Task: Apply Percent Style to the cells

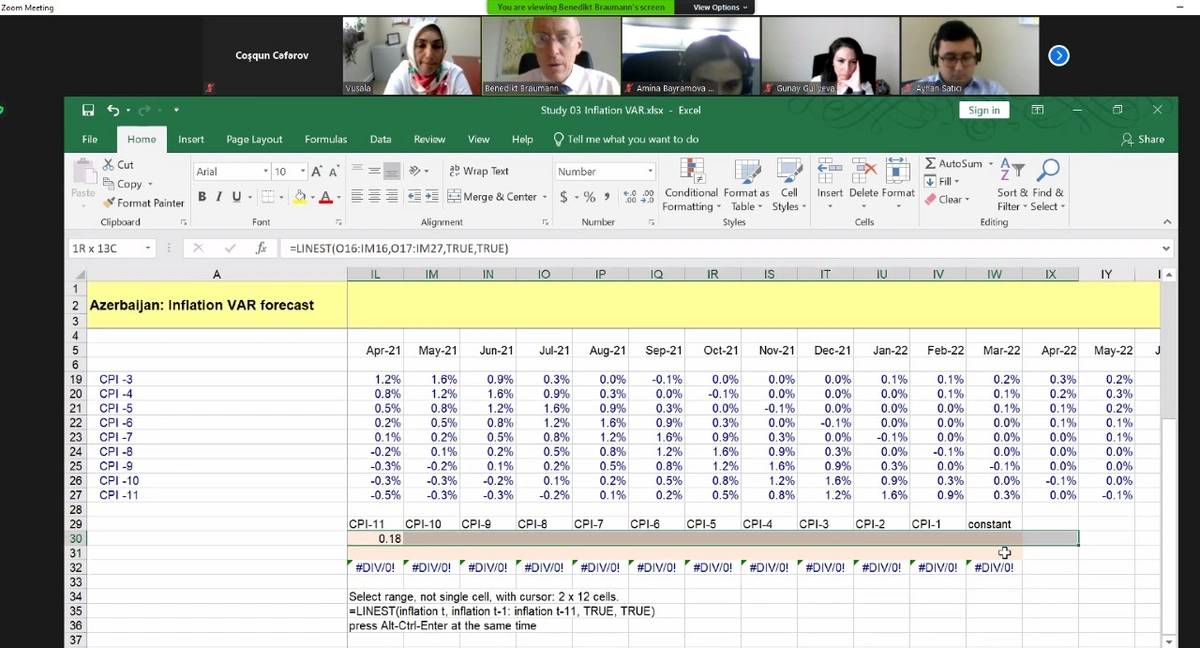Action: click(x=590, y=197)
